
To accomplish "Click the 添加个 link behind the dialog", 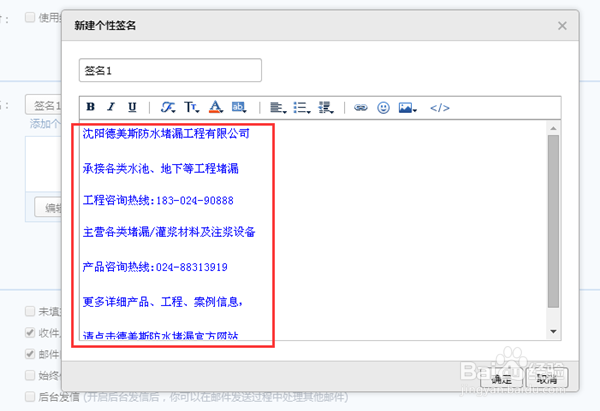I will 45,124.
